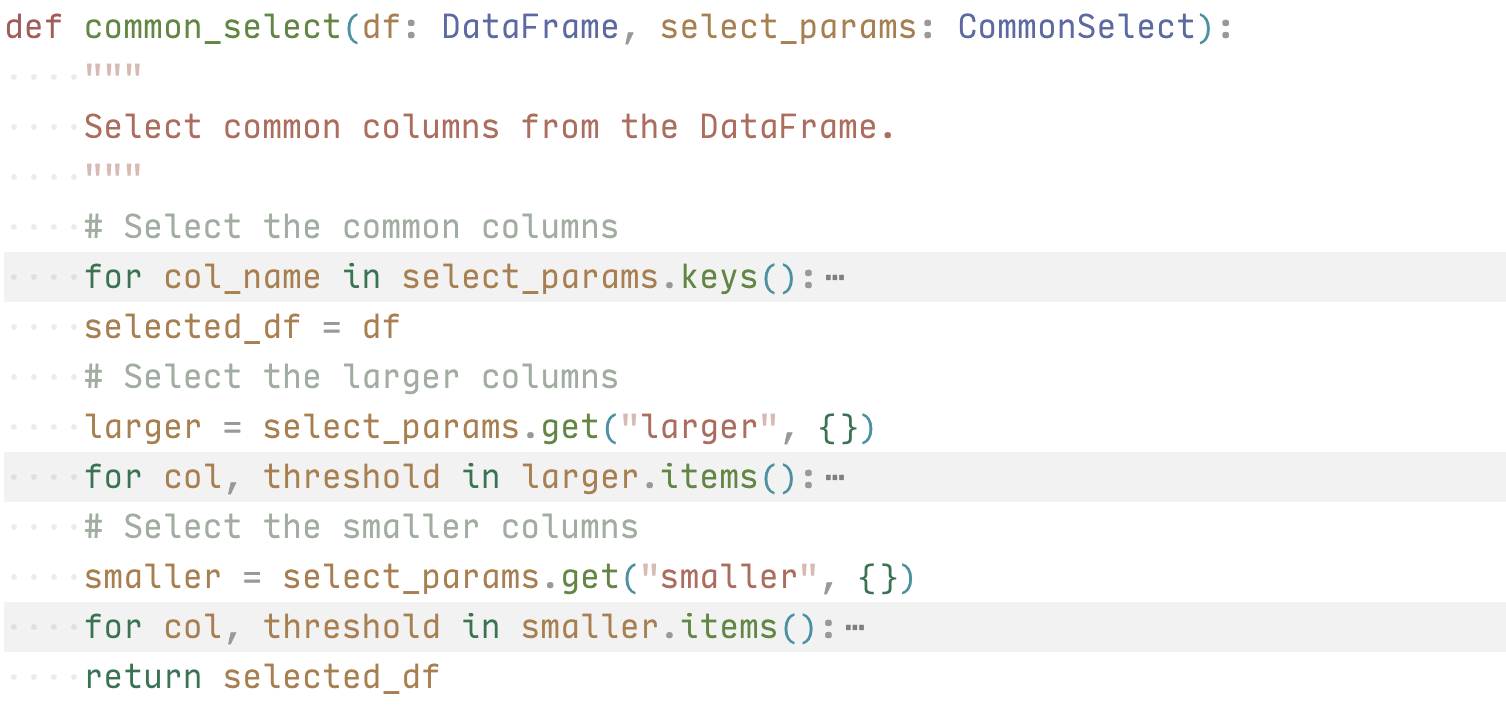Click the 'smaller' variable assignment name
Screen dimensions: 1506x718
(153, 577)
